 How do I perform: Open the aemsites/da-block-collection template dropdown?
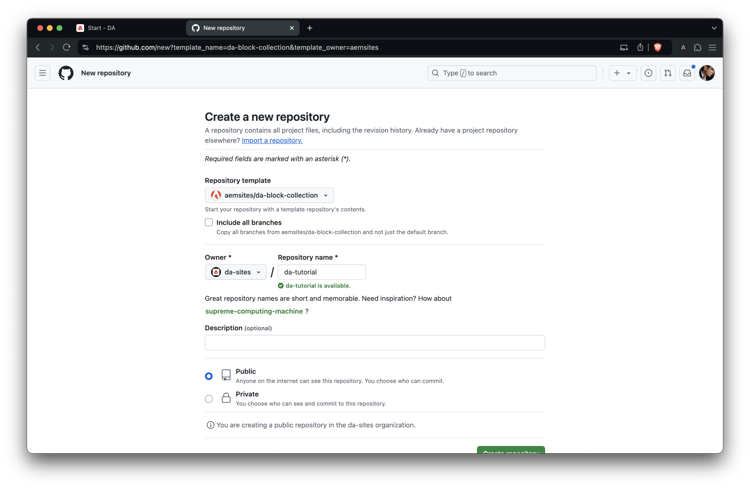point(269,195)
